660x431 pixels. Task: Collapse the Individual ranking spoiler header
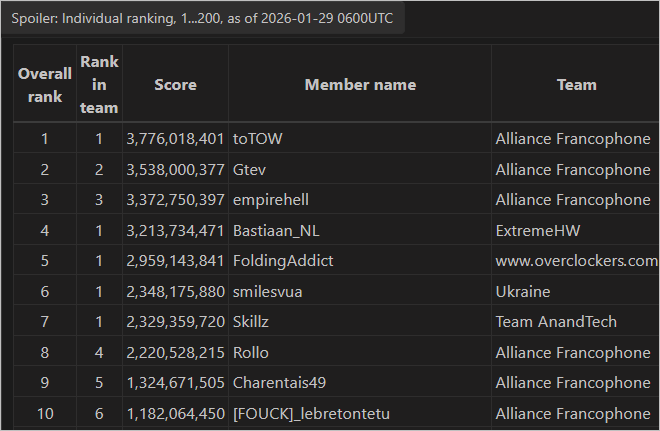click(x=202, y=19)
